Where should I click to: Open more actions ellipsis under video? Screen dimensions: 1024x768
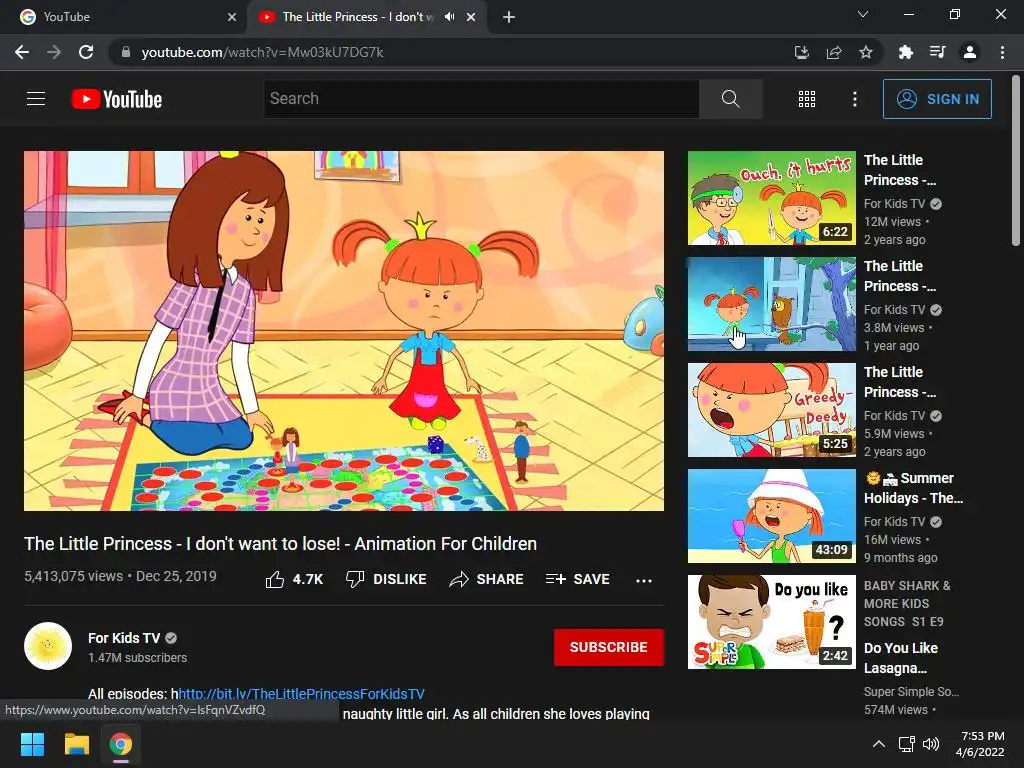click(x=644, y=580)
